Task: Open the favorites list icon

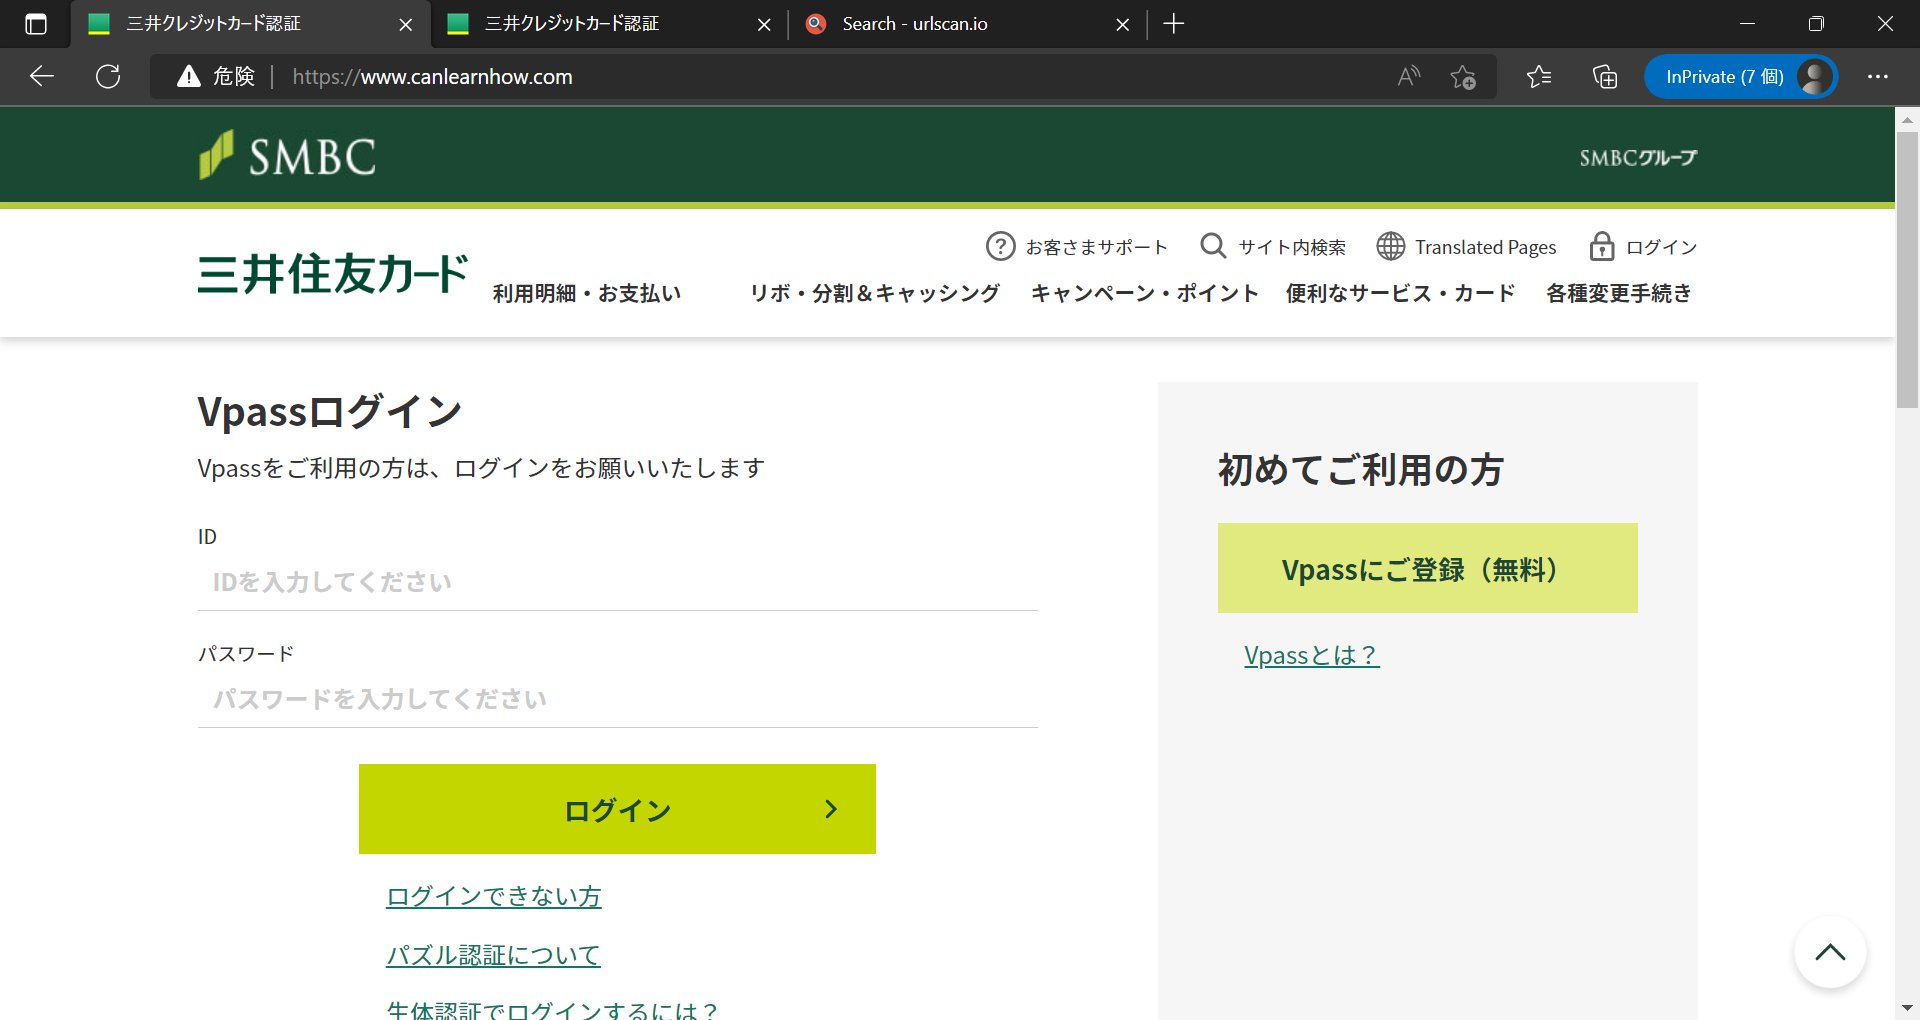Action: pyautogui.click(x=1539, y=76)
